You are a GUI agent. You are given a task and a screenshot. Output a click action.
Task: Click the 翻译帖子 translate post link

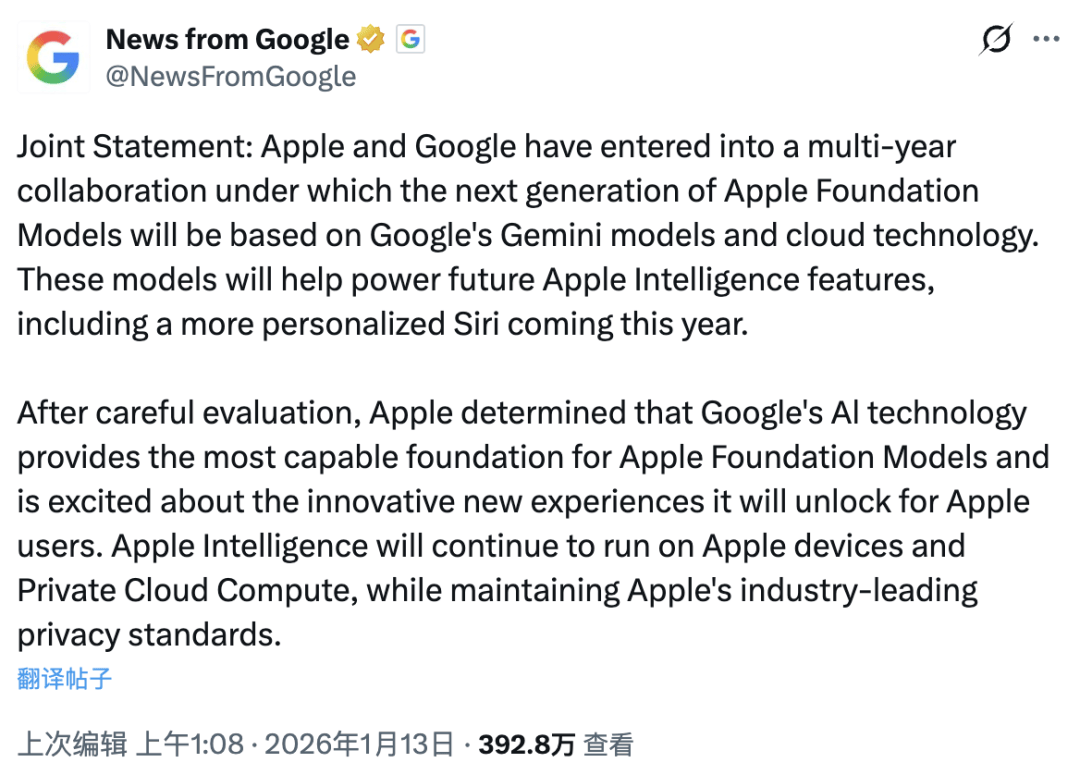[65, 679]
